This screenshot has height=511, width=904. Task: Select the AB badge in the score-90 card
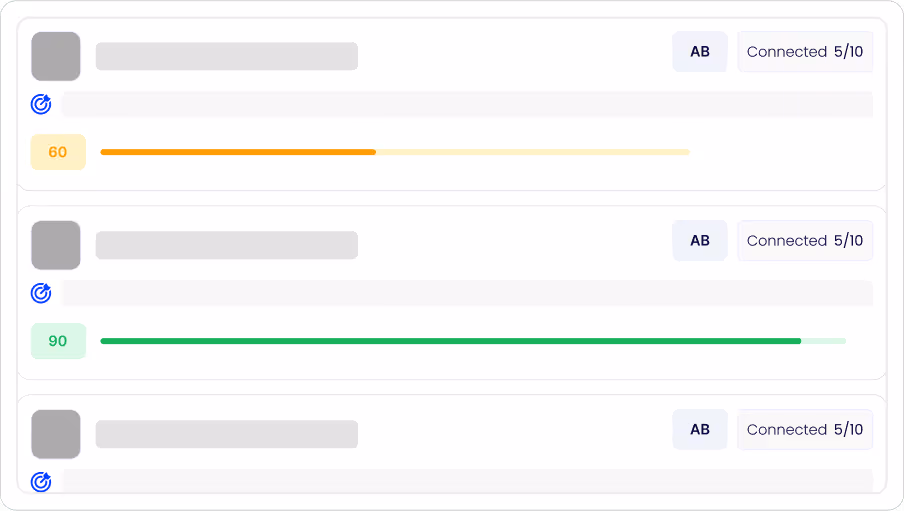coord(700,241)
